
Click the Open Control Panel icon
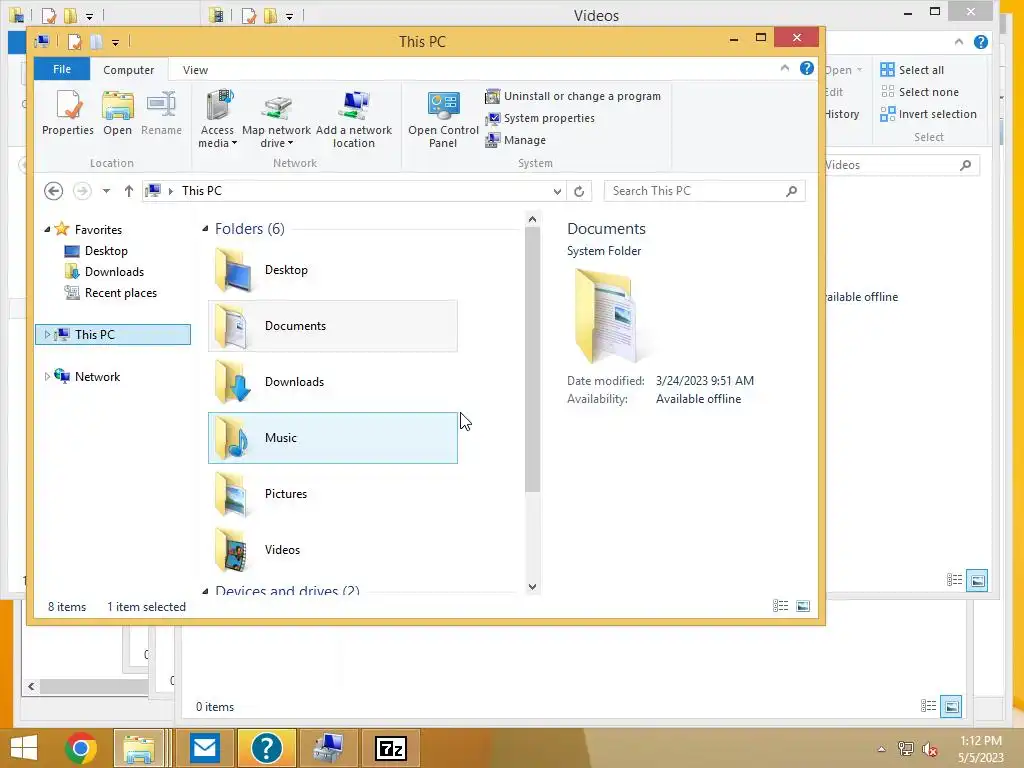tap(443, 119)
